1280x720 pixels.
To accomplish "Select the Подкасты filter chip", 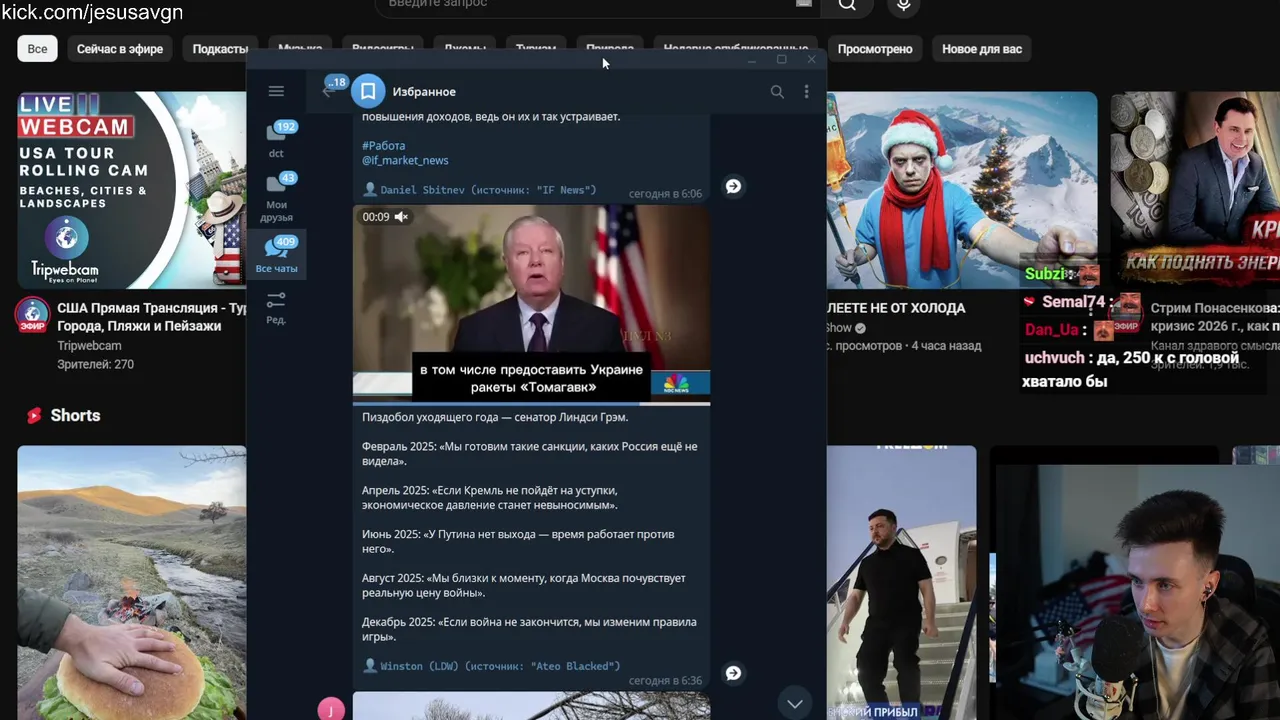I will 220,49.
